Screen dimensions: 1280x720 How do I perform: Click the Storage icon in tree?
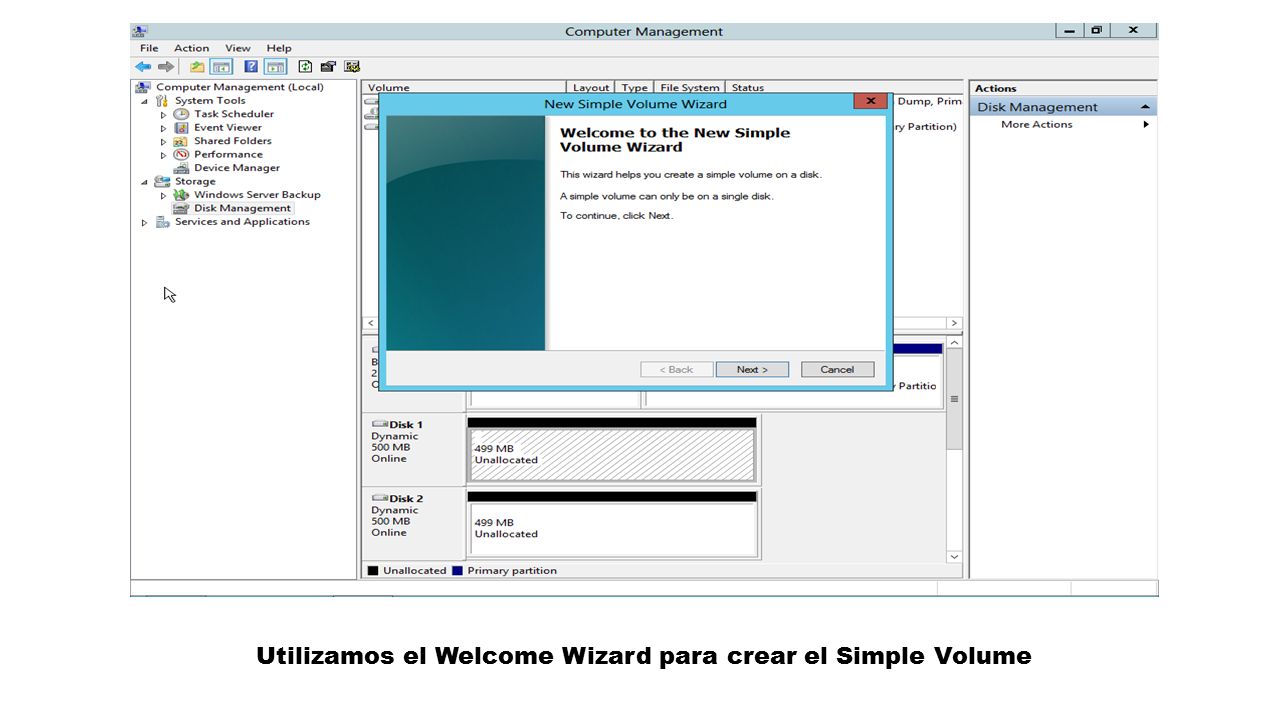[162, 182]
